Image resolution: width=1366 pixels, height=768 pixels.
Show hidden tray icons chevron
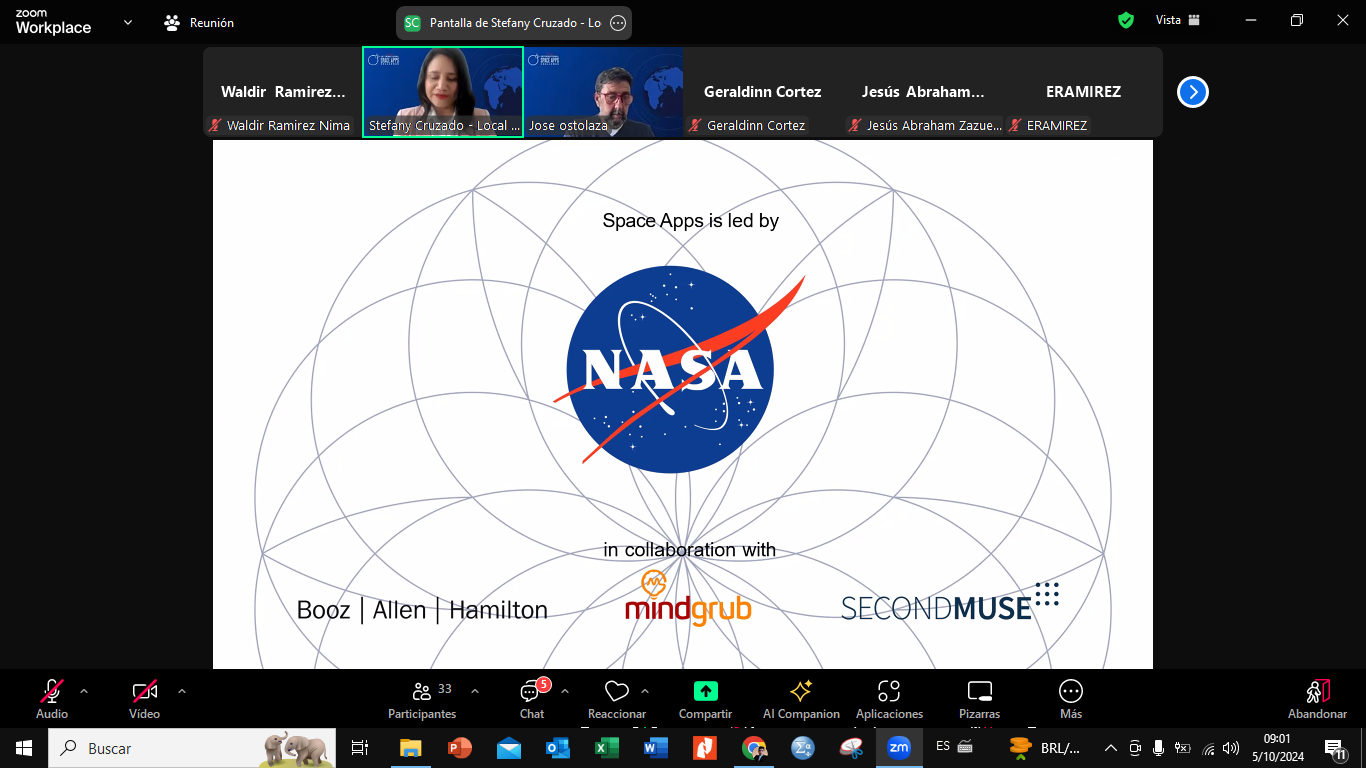pos(1110,748)
